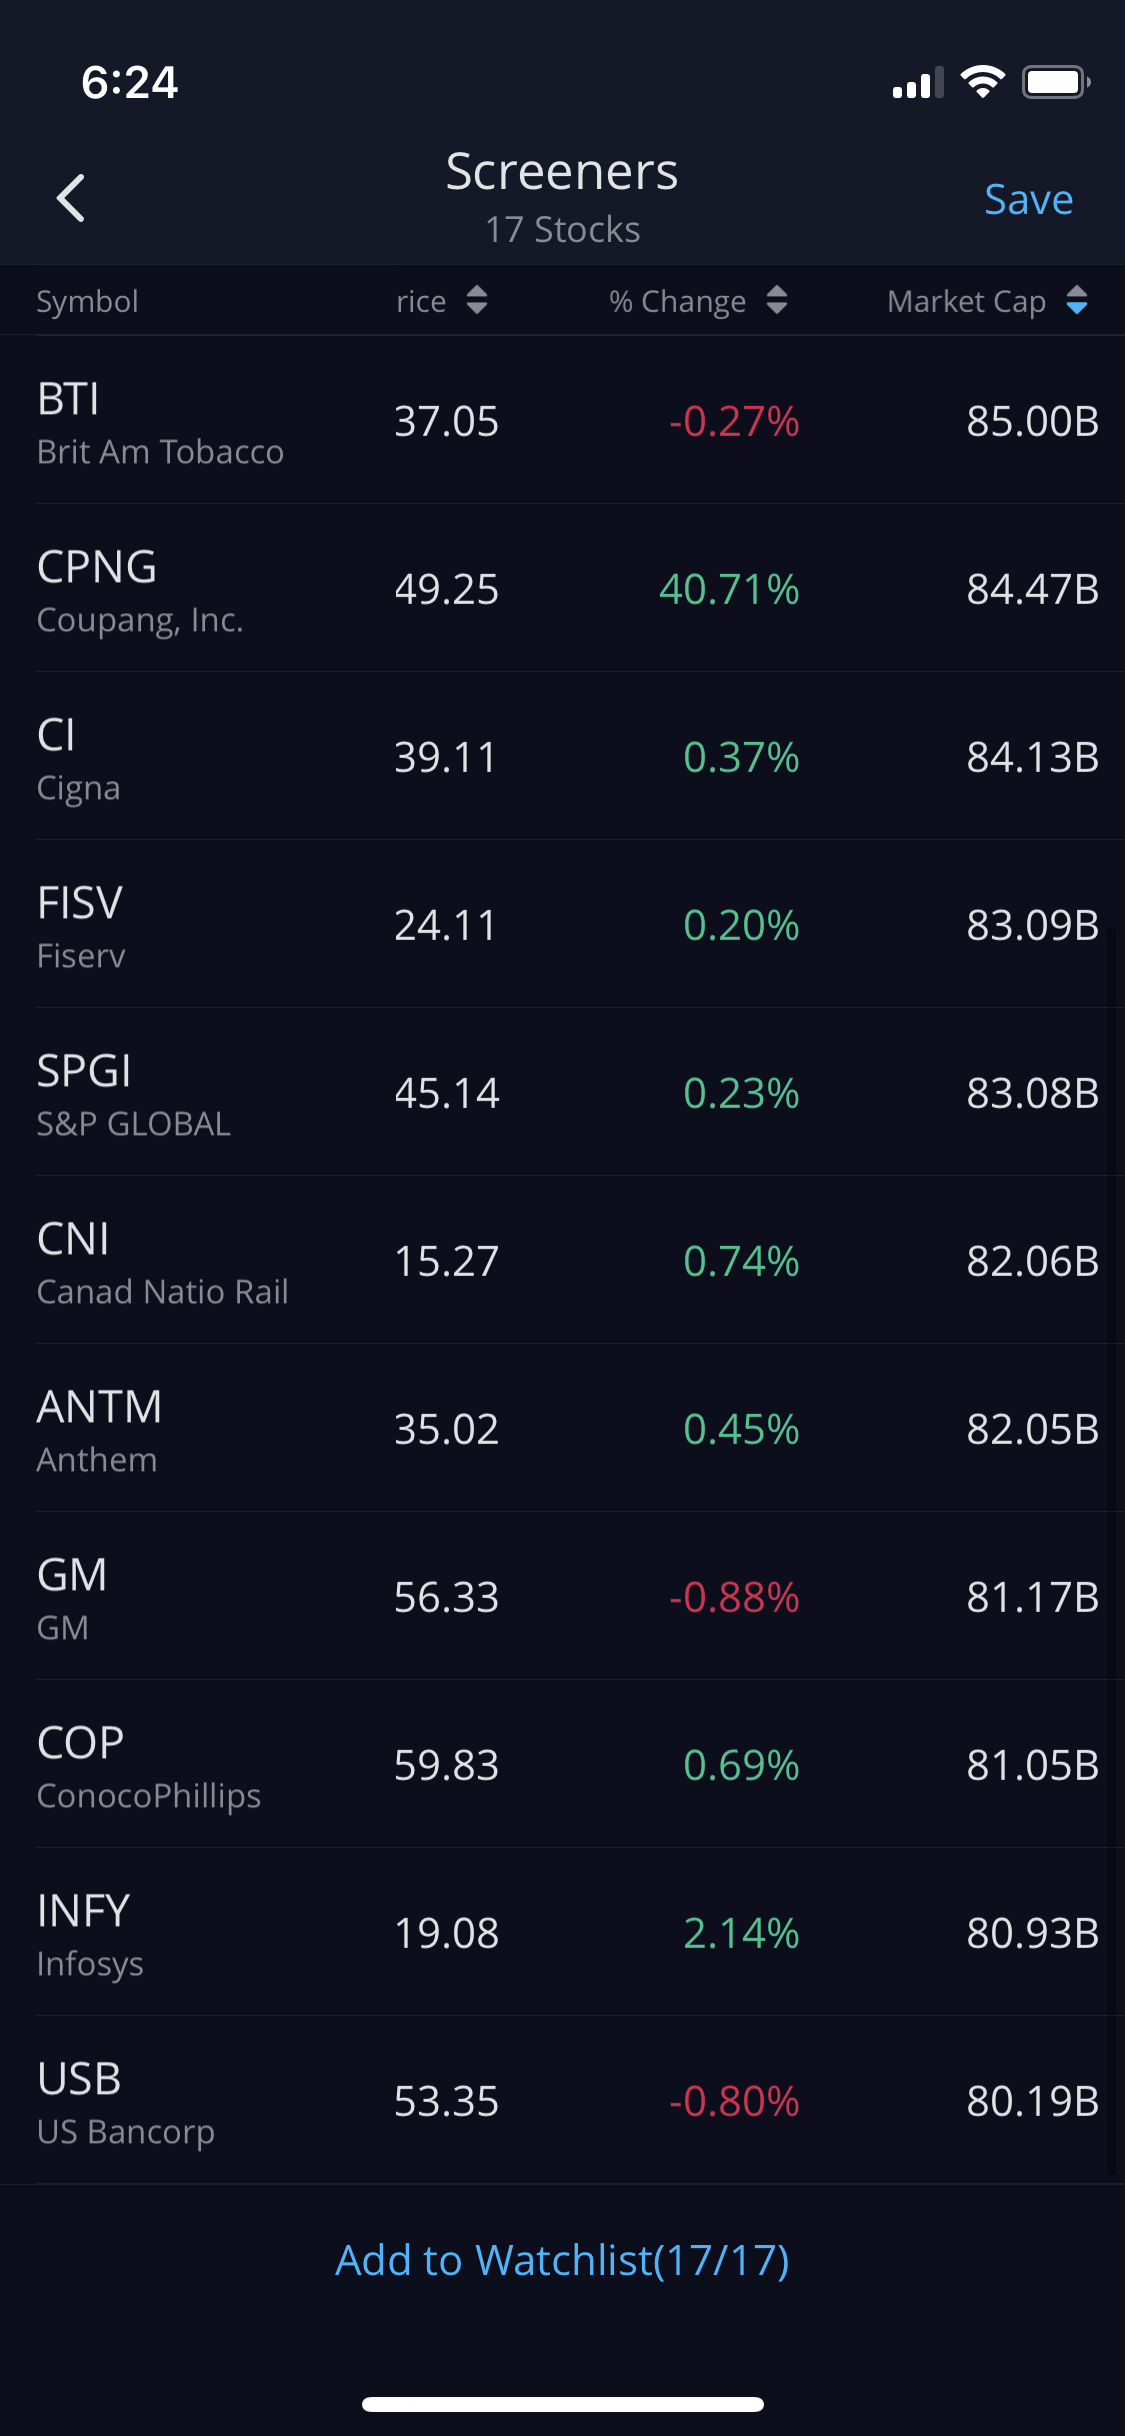Open the CI Cigna stock row
The width and height of the screenshot is (1125, 2436).
[562, 757]
